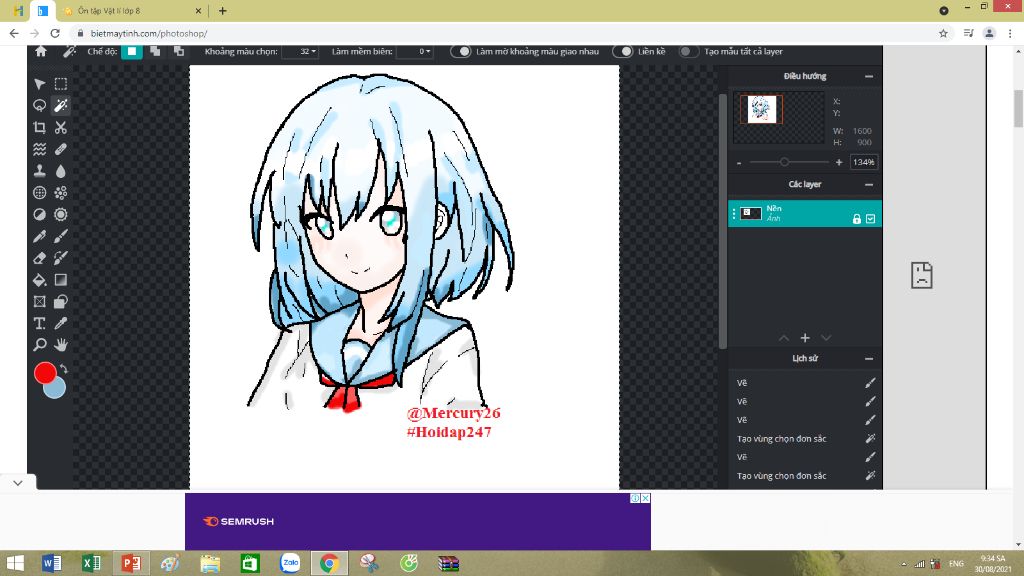Select the scissors Cutout tool
The width and height of the screenshot is (1024, 576).
pos(61,127)
